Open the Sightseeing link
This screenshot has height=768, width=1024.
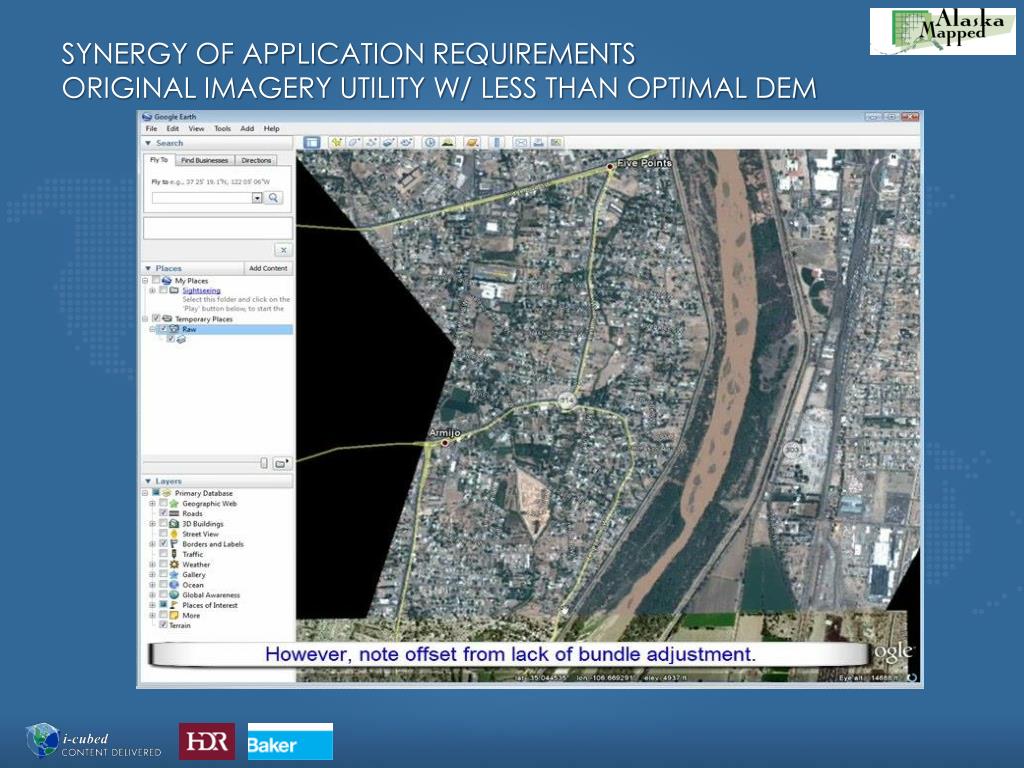(201, 290)
